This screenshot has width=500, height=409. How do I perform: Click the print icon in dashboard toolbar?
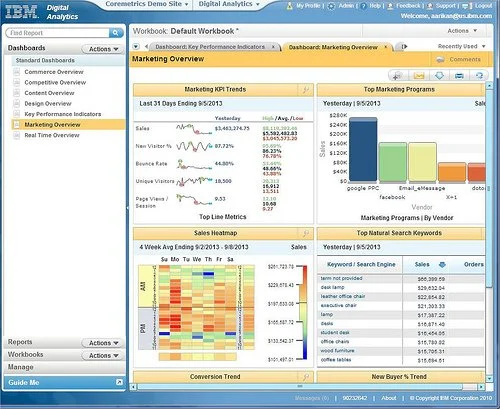click(x=459, y=76)
